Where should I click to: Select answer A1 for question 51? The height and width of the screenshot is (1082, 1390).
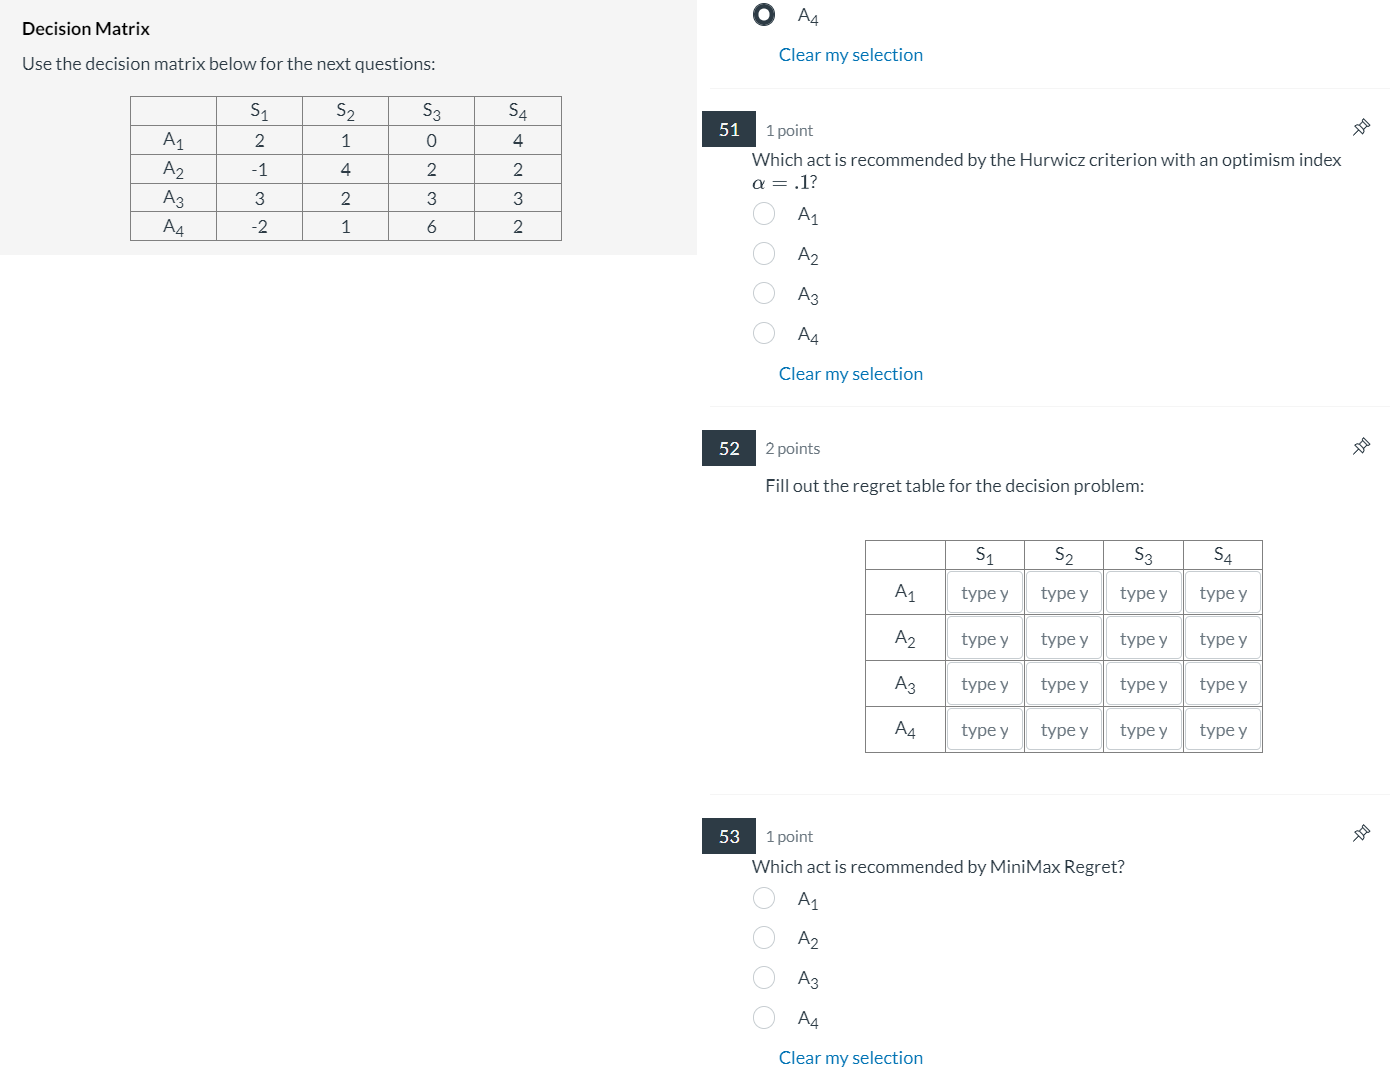coord(764,213)
